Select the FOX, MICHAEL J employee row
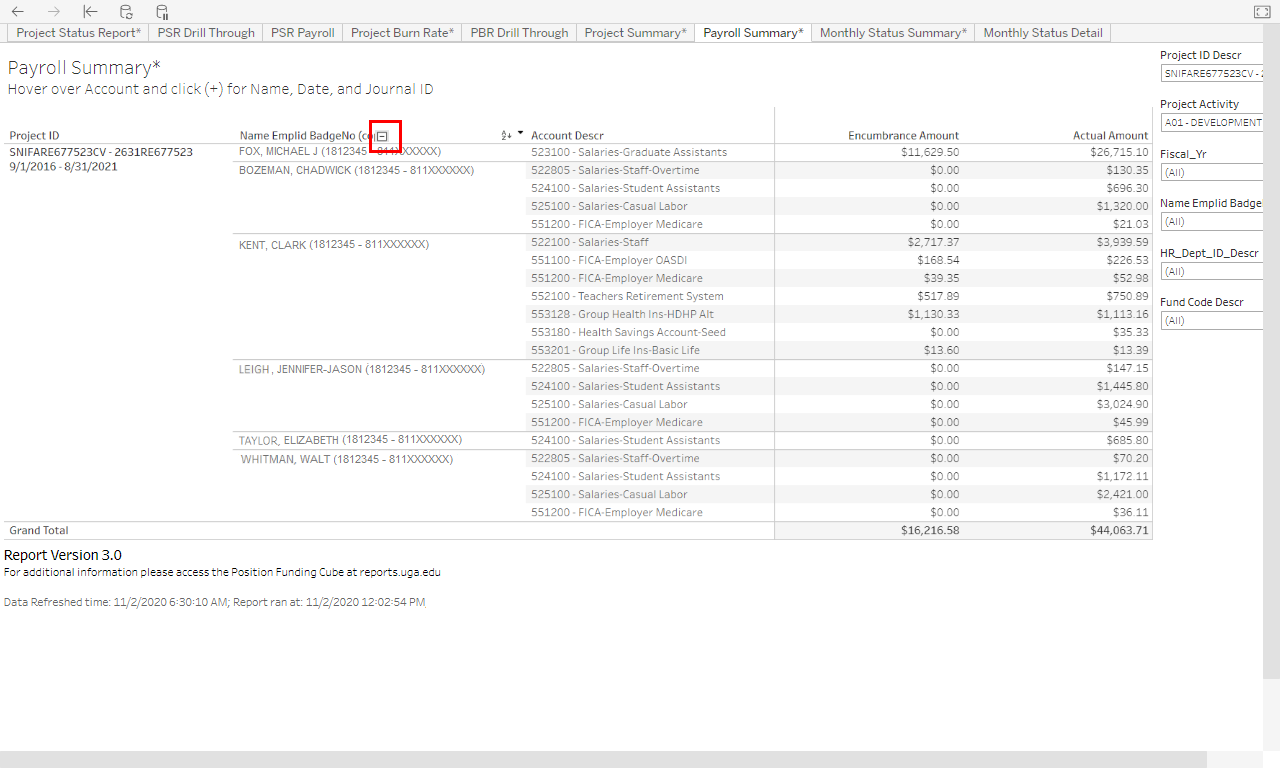1280x768 pixels. [x=340, y=152]
